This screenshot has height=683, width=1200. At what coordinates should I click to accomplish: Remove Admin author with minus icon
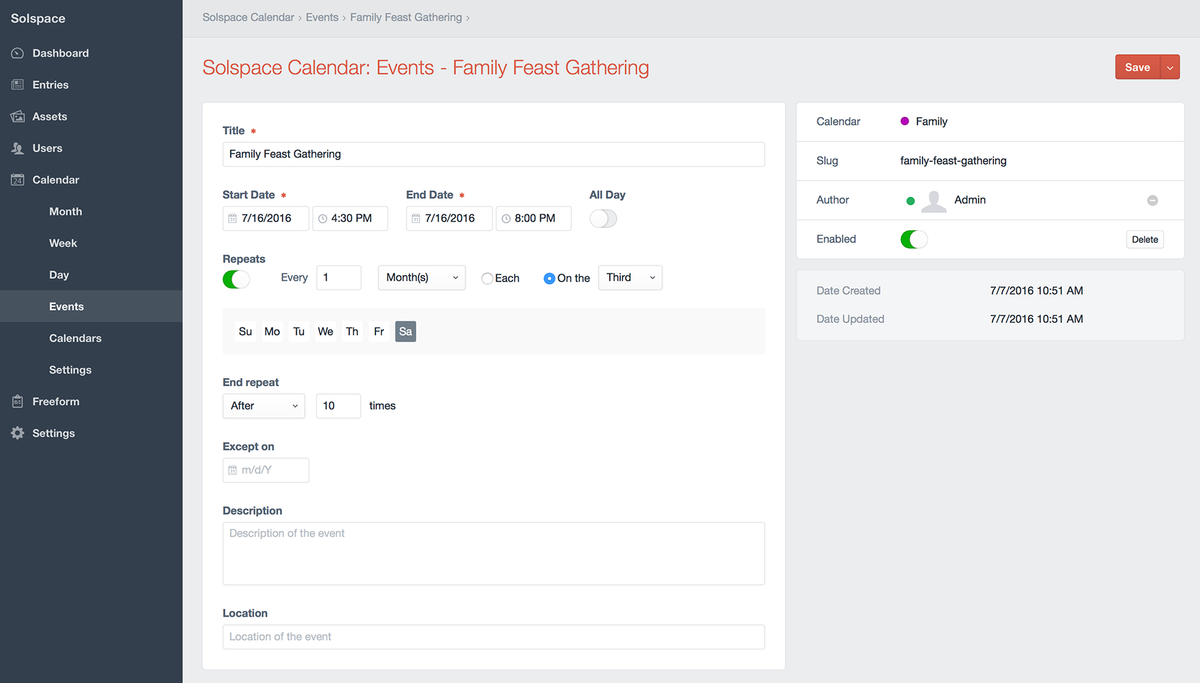pos(1152,200)
